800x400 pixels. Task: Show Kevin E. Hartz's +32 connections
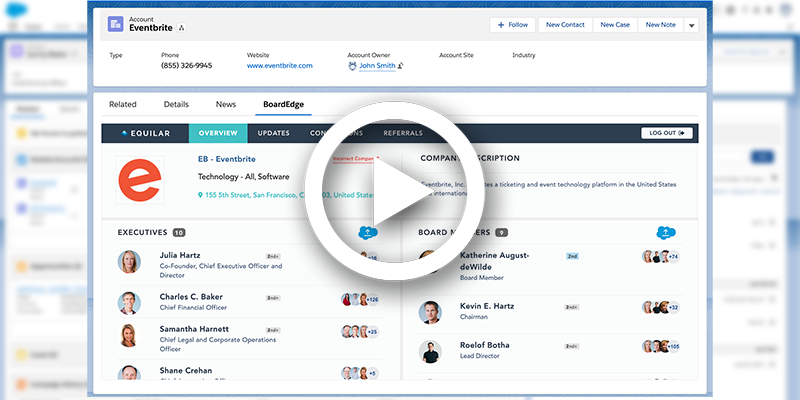pos(673,307)
